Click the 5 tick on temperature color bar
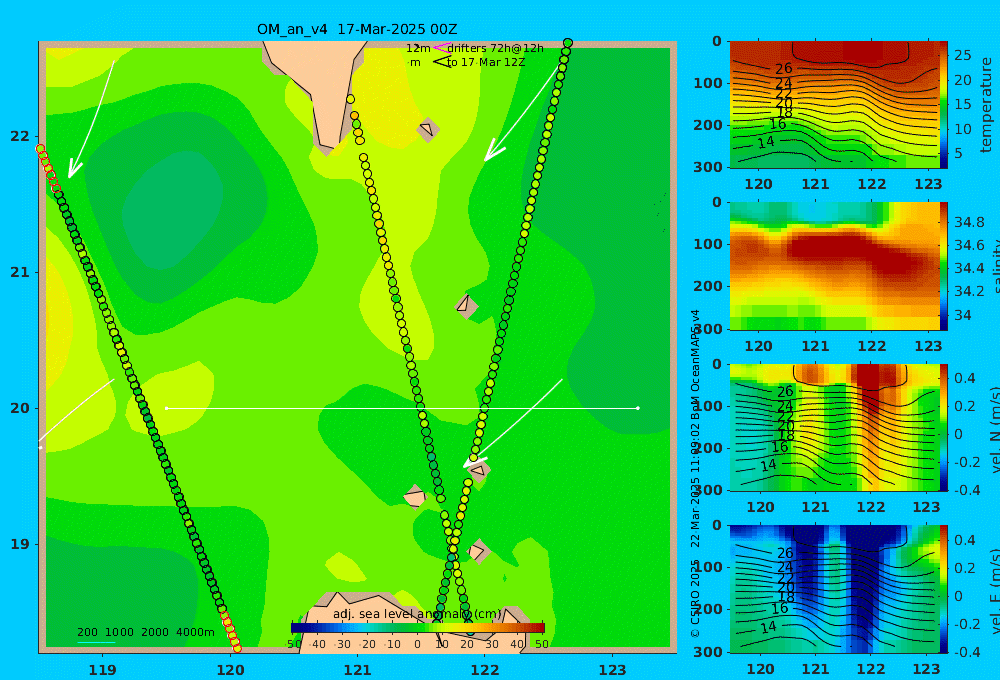This screenshot has height=680, width=1000. (x=958, y=154)
